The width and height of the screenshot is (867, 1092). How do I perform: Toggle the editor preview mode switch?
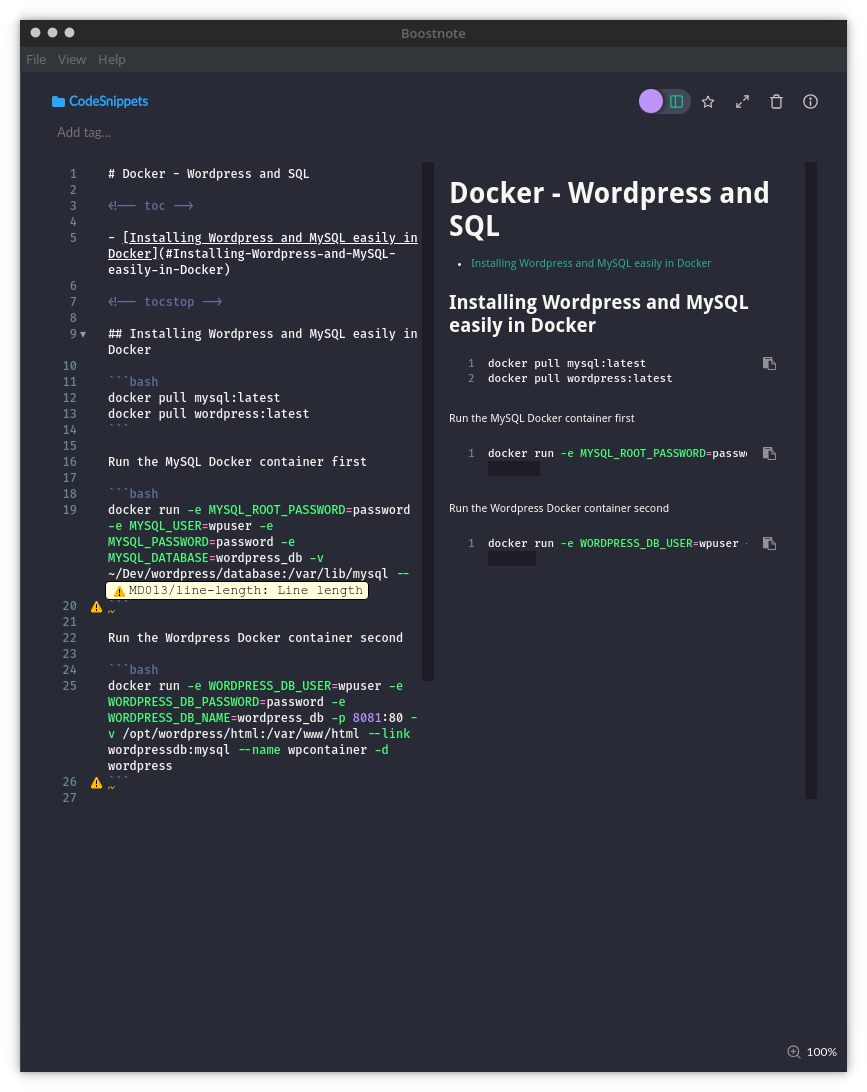pyautogui.click(x=664, y=102)
